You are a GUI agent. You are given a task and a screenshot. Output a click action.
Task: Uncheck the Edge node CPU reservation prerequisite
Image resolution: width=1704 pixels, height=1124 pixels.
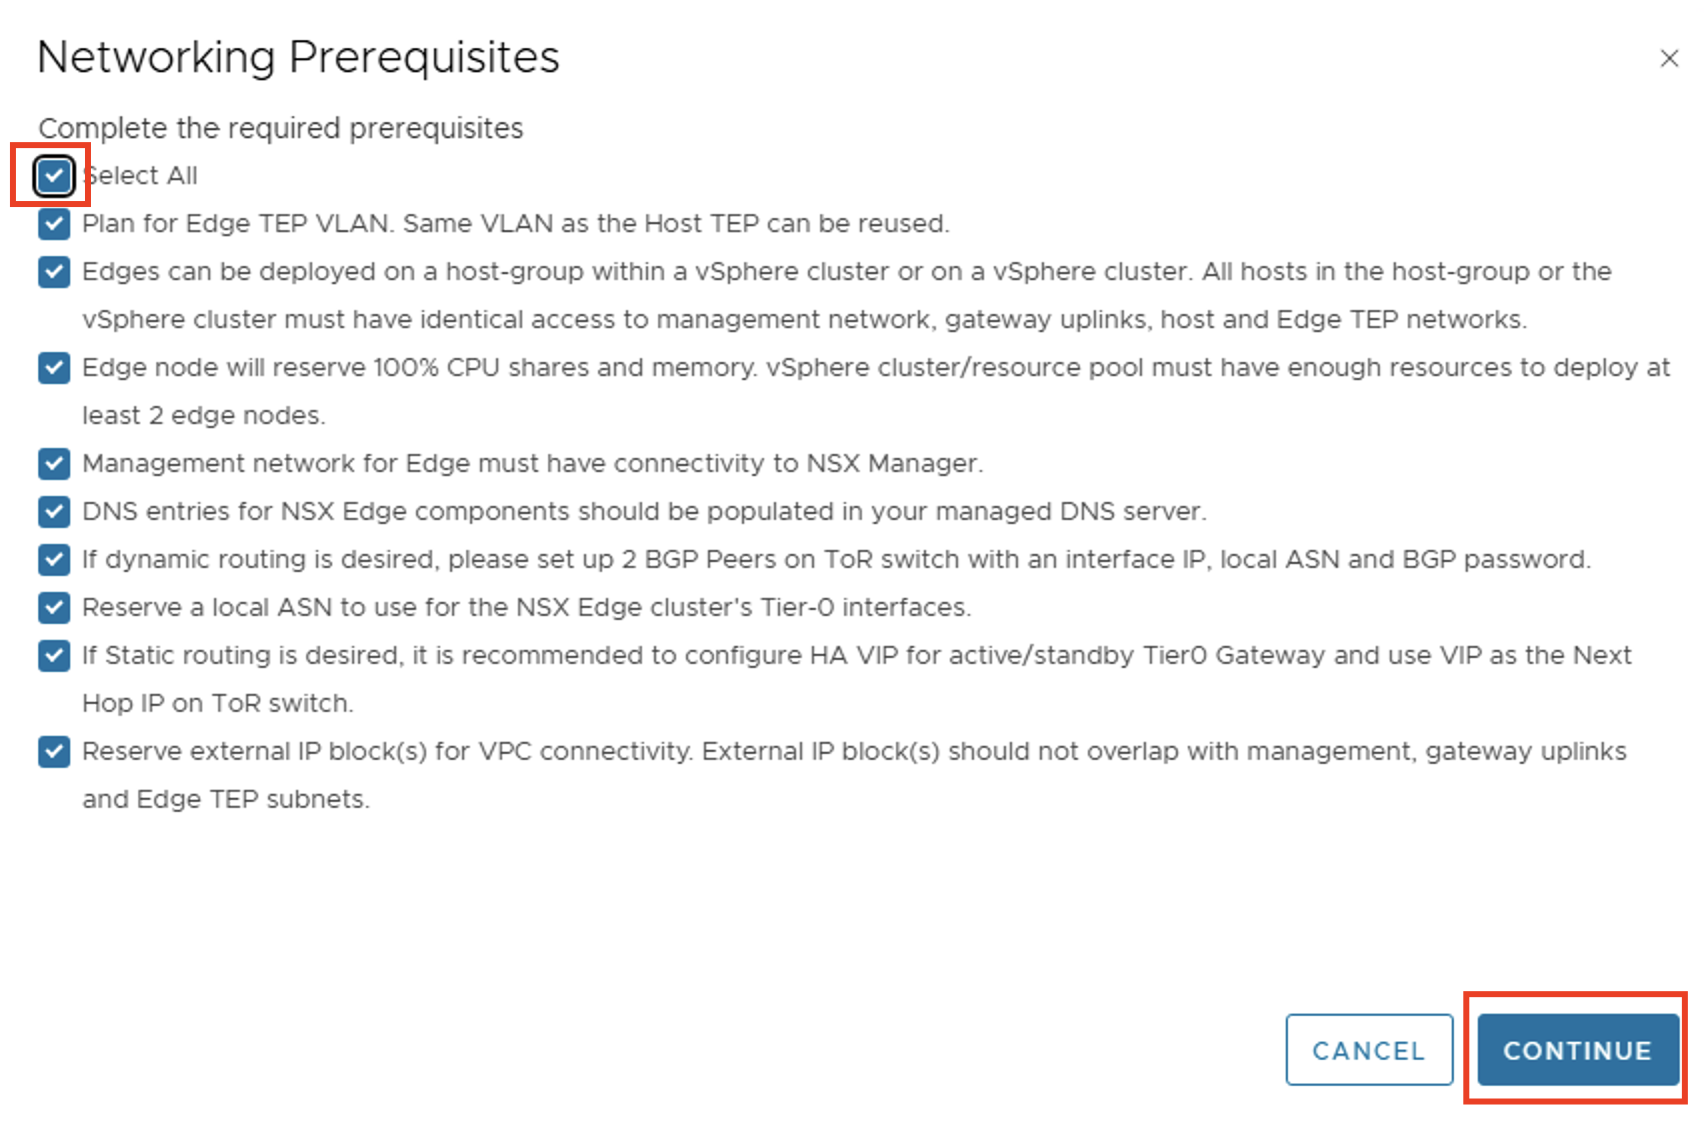point(54,367)
